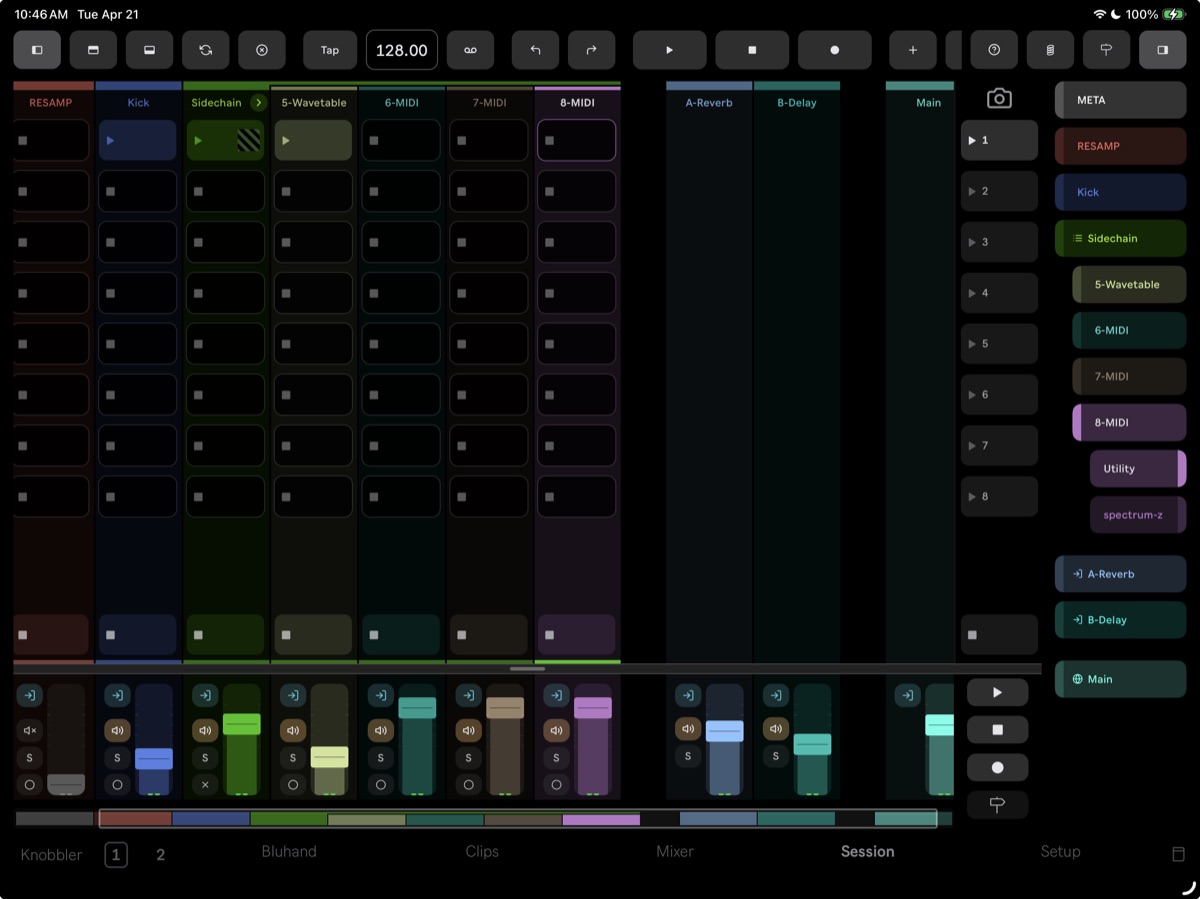Toggle the top panel layout icon

click(x=93, y=50)
